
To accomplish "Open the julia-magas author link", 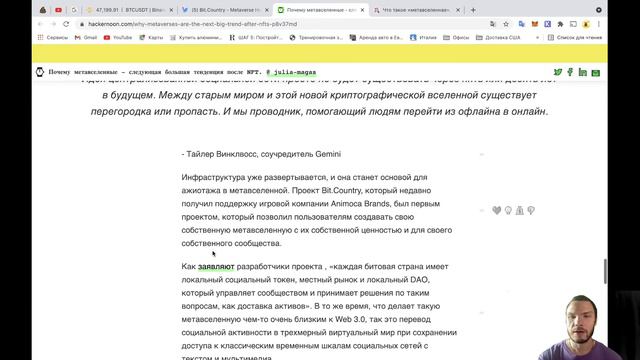I will point(291,72).
